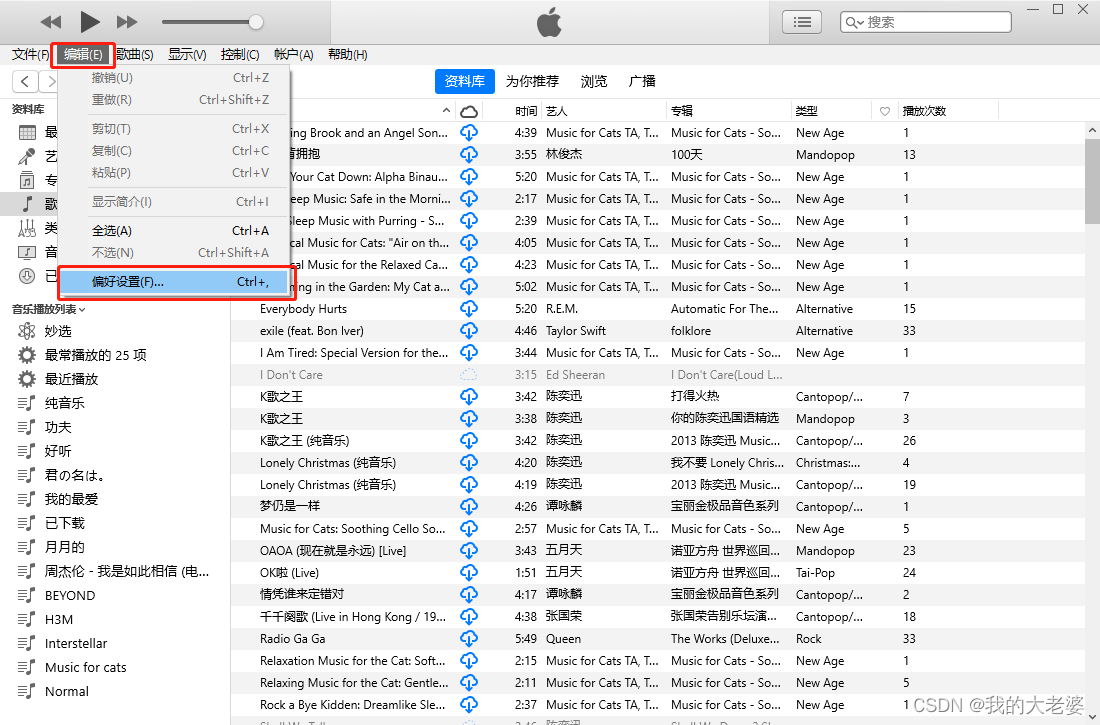Click the rewind previous track button
The image size is (1100, 725).
tap(51, 22)
